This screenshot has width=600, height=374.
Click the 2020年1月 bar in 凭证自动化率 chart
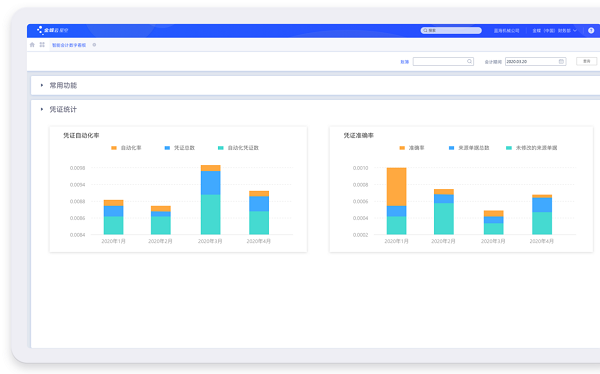click(113, 217)
